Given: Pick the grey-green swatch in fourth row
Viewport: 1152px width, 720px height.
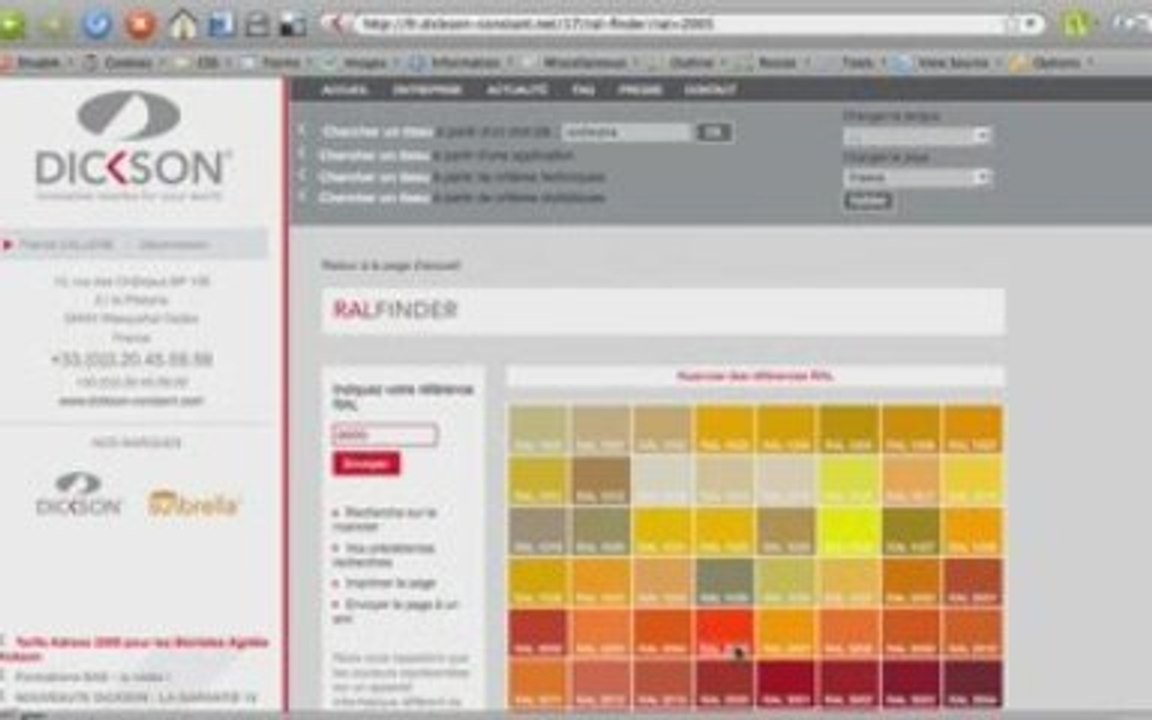Looking at the screenshot, I should pos(724,582).
